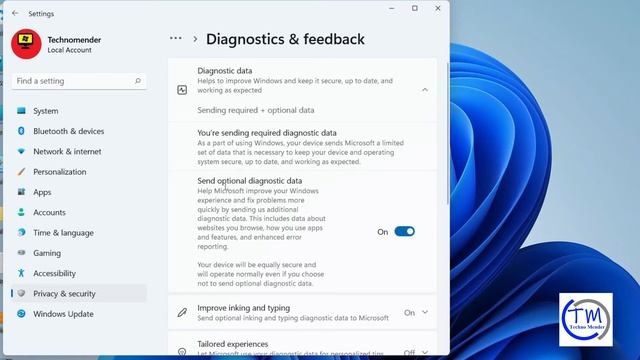This screenshot has height=360, width=640.
Task: Click the Accessibility figure icon
Action: (x=21, y=273)
